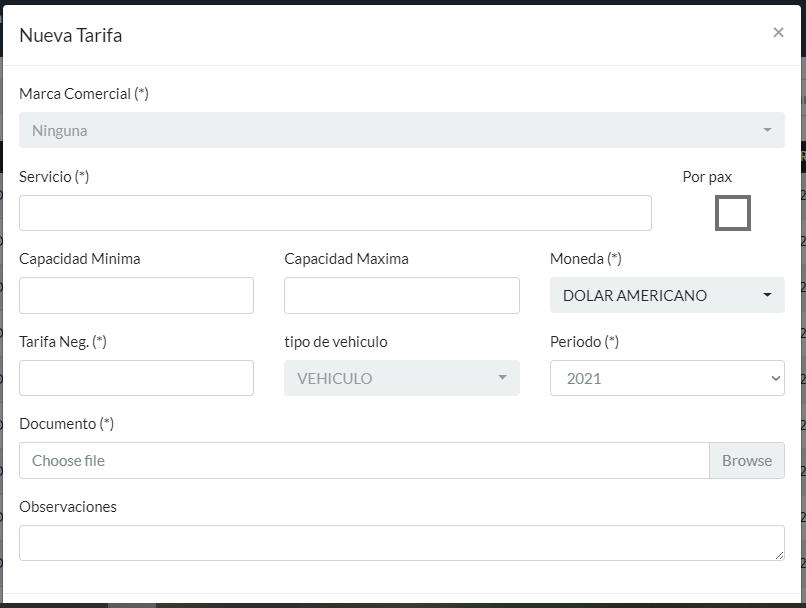Expand the Moneda currency dropdown
Image resolution: width=806 pixels, height=608 pixels.
pos(667,296)
